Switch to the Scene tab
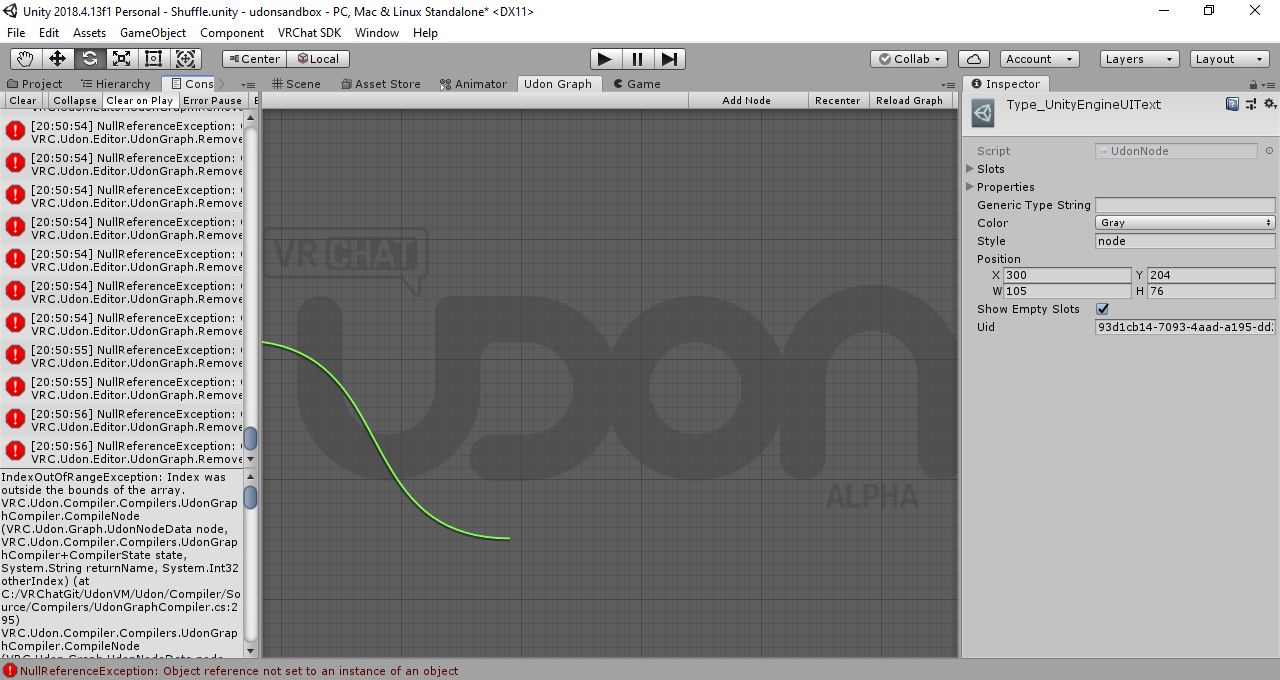 coord(296,84)
